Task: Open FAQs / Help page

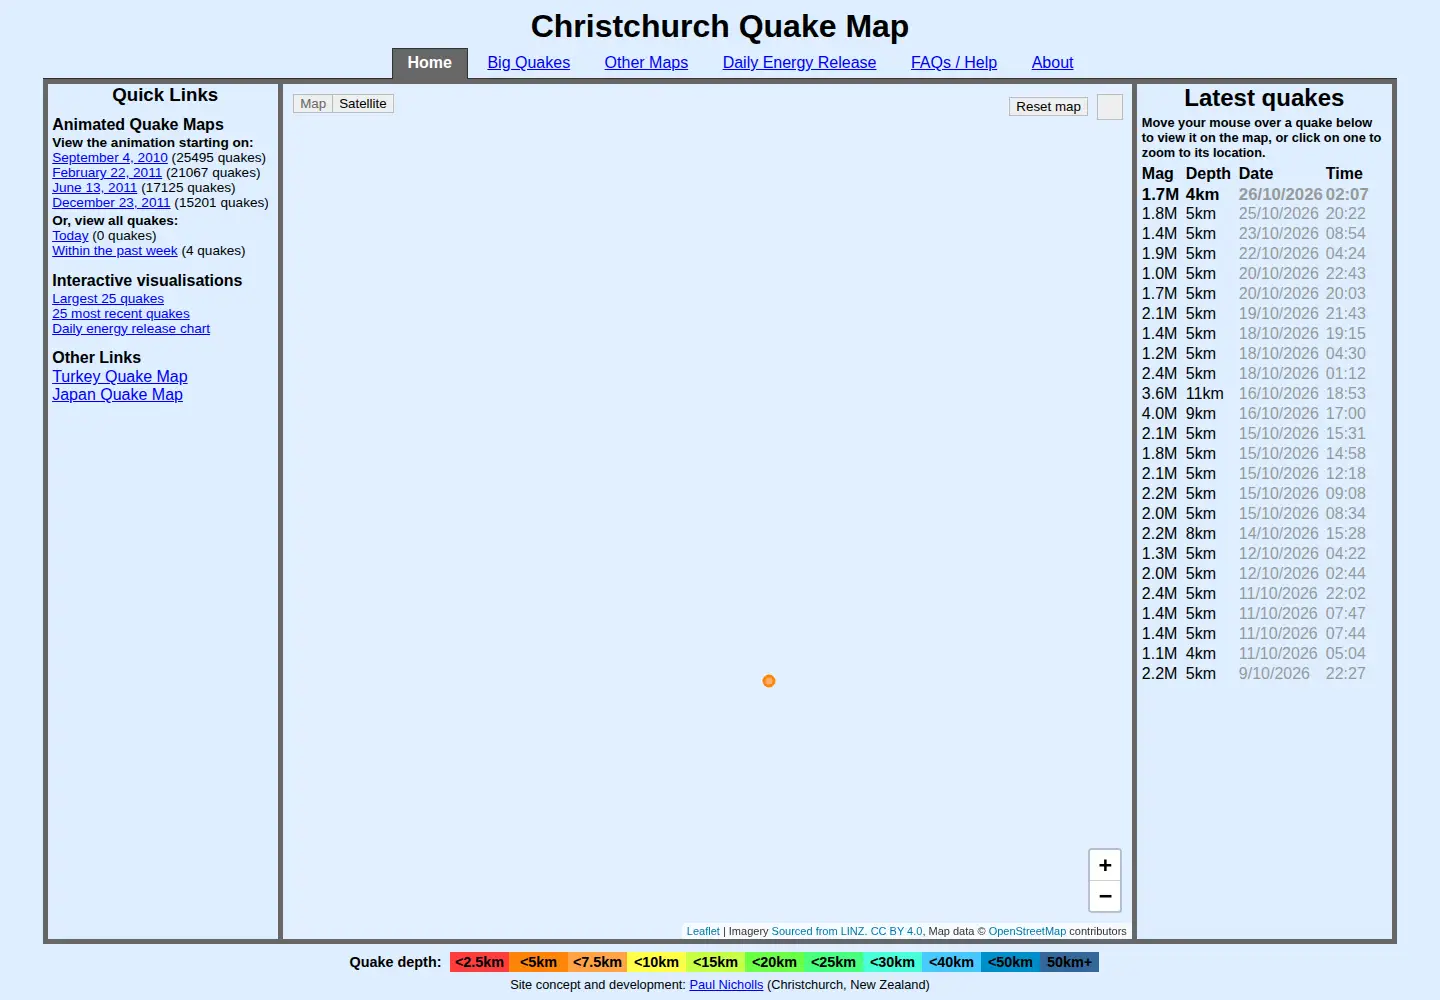Action: point(954,62)
